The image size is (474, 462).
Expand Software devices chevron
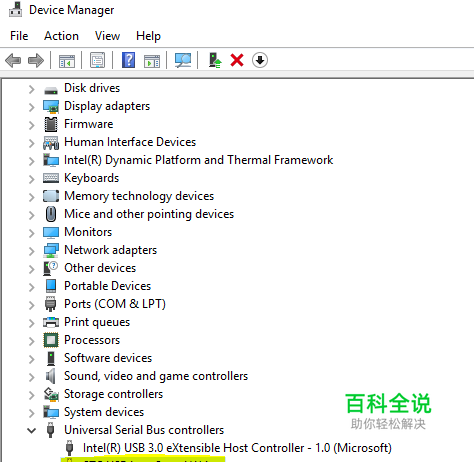(x=31, y=359)
